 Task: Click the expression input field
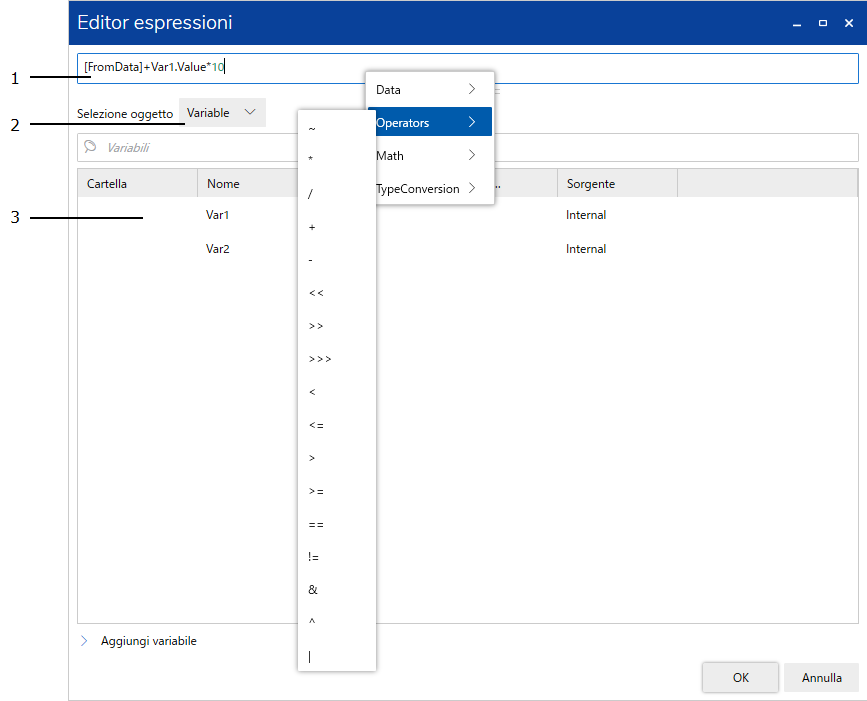click(540, 68)
